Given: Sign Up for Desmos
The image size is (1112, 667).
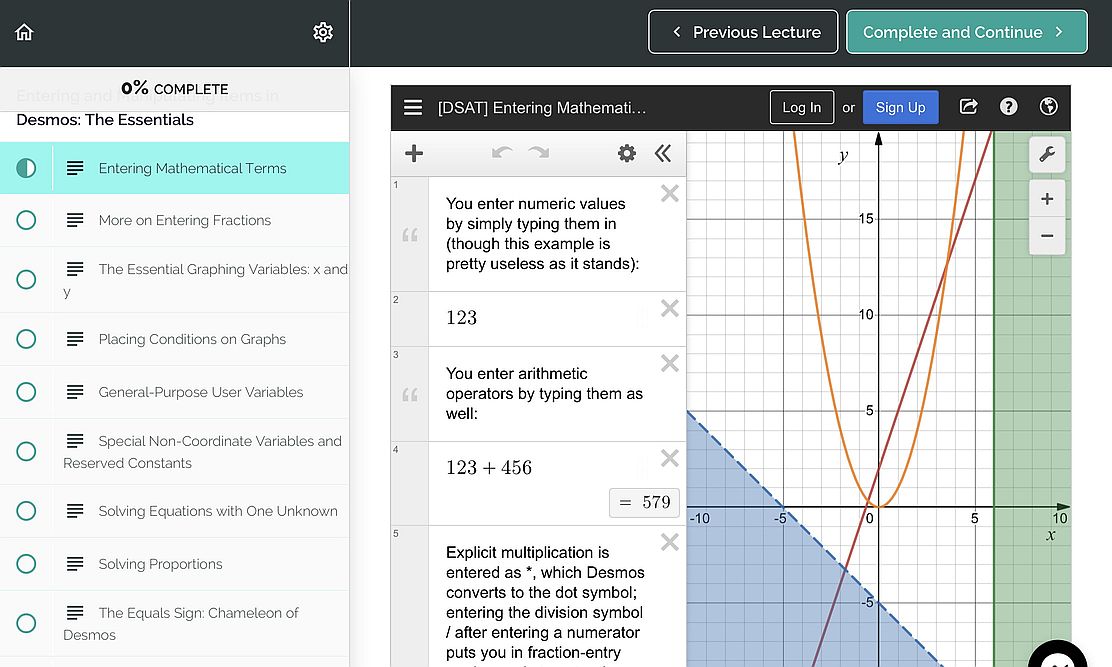Looking at the screenshot, I should (901, 107).
